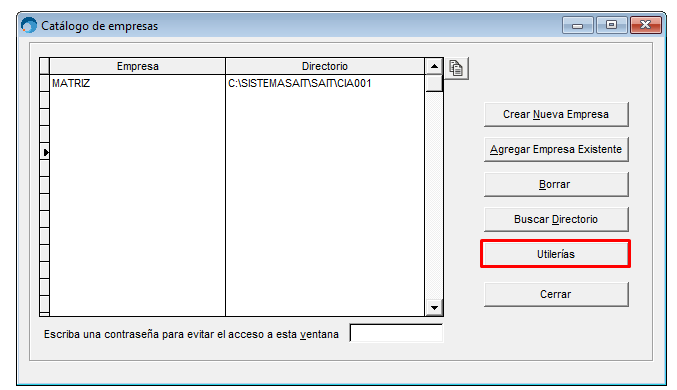The height and width of the screenshot is (390, 677).
Task: Click the Empresa column header
Action: pos(137,67)
